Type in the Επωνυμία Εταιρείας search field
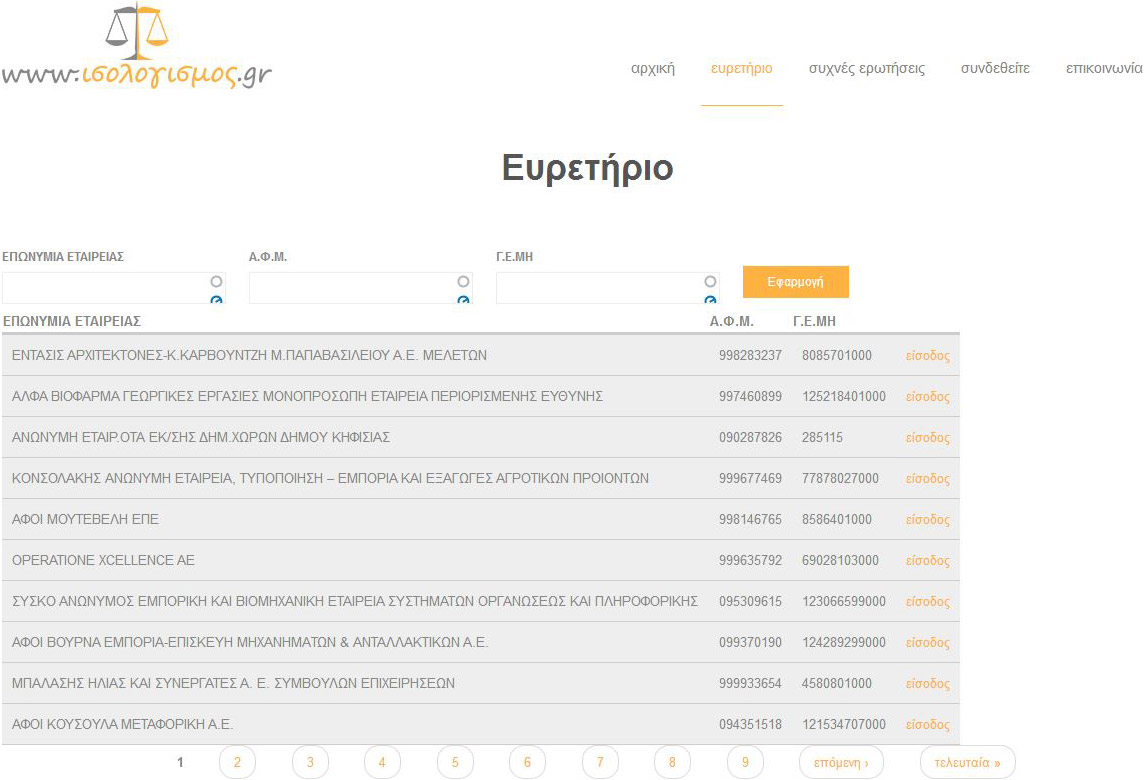Image resolution: width=1144 pixels, height=780 pixels. pos(105,288)
